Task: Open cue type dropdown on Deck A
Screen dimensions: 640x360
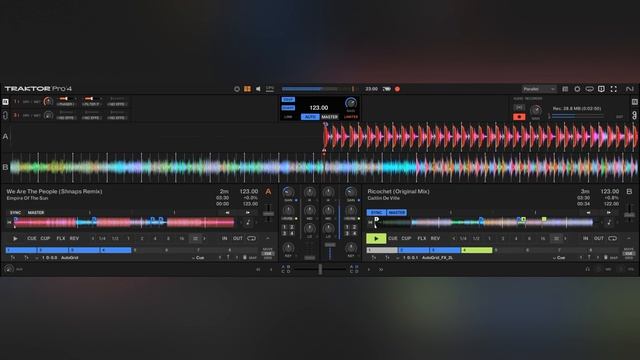Action: point(198,258)
